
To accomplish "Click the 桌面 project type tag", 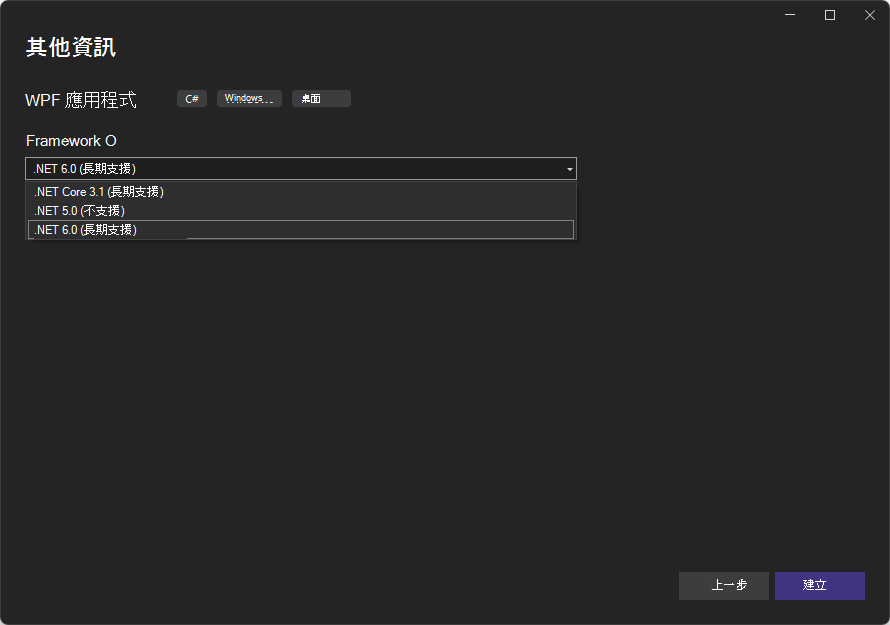I will [321, 99].
